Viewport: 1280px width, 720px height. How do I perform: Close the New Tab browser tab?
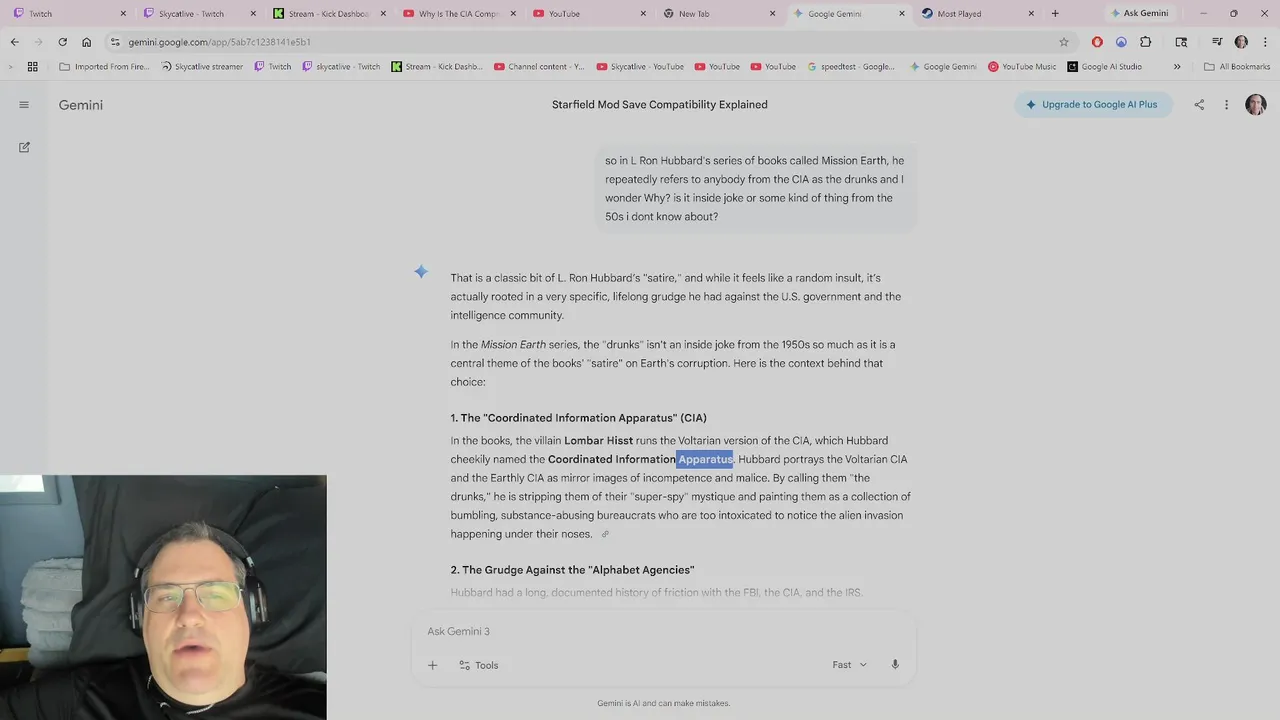pyautogui.click(x=772, y=14)
